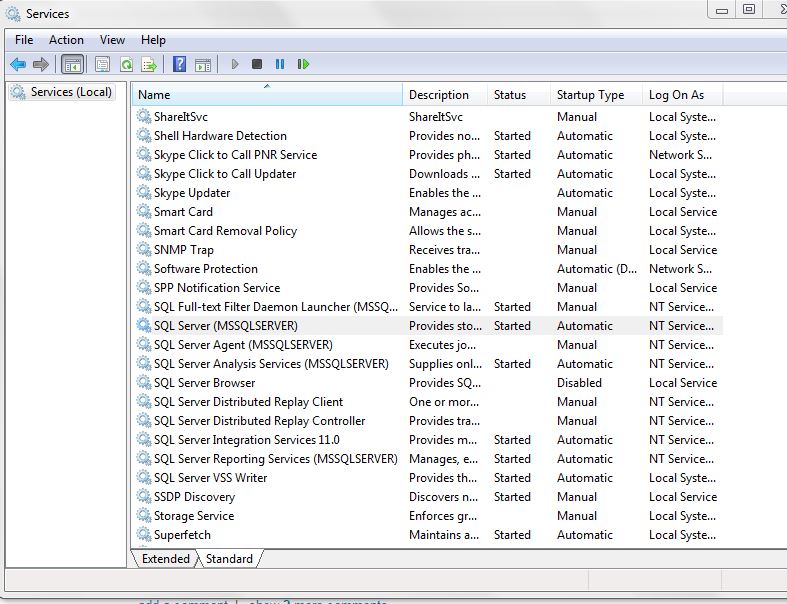The width and height of the screenshot is (787, 604).
Task: Sort by the Status column header
Action: pyautogui.click(x=519, y=95)
